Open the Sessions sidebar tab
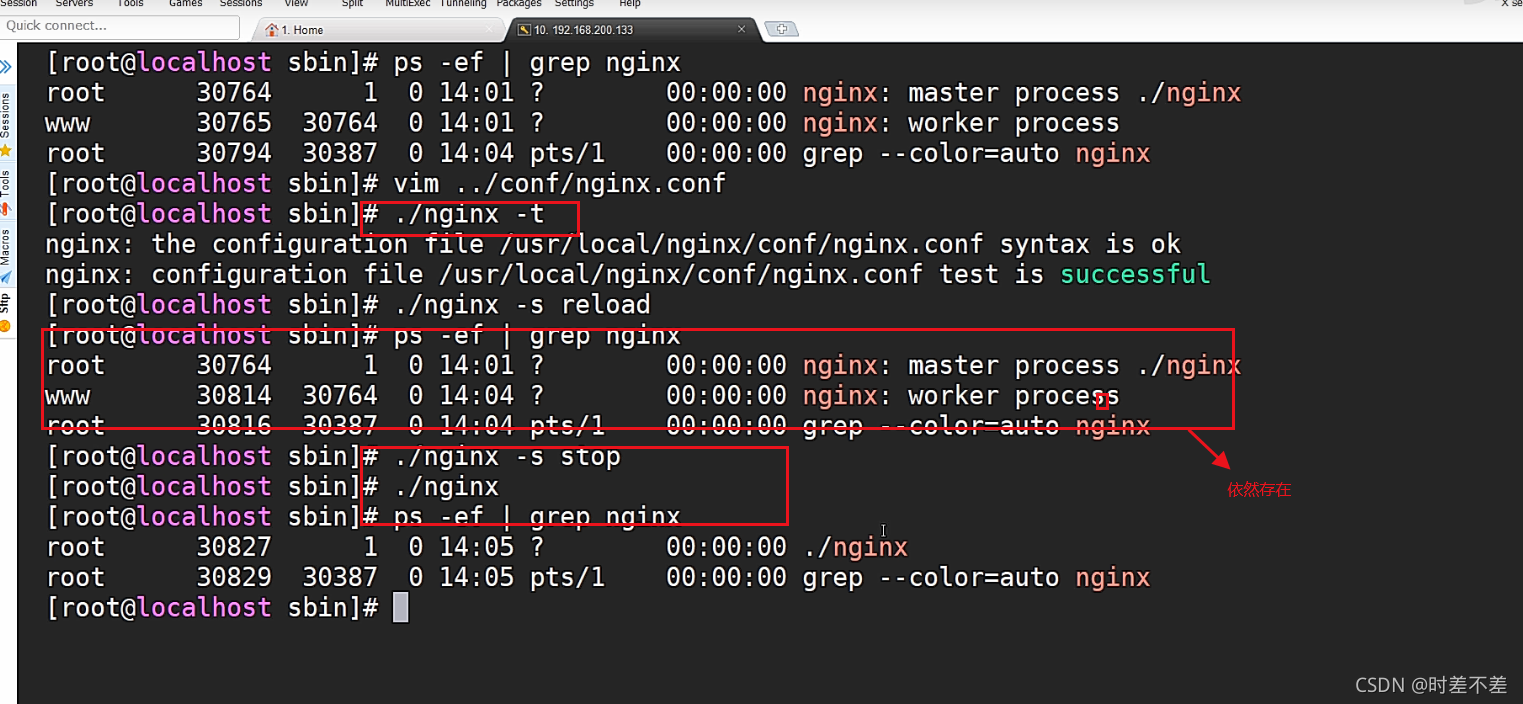 6,124
